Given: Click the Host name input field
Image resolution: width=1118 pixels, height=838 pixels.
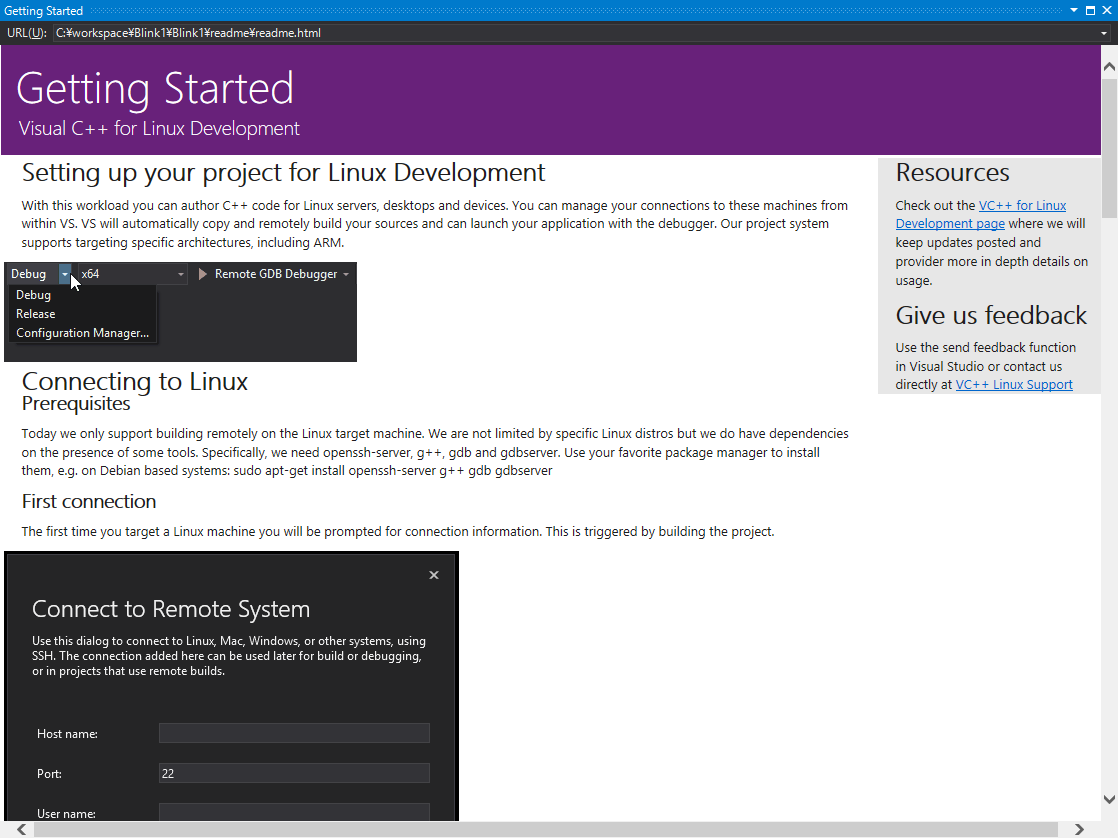Looking at the screenshot, I should coord(294,733).
